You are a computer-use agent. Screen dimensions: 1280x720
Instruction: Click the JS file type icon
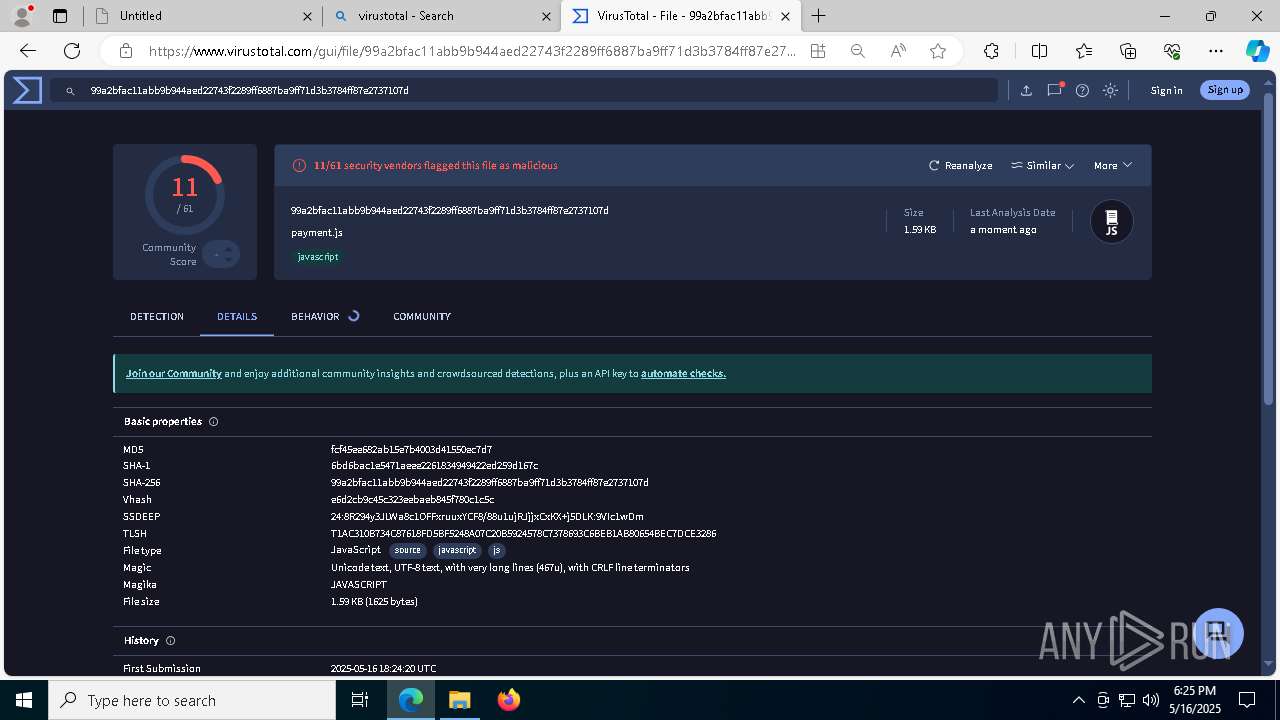pos(1111,222)
